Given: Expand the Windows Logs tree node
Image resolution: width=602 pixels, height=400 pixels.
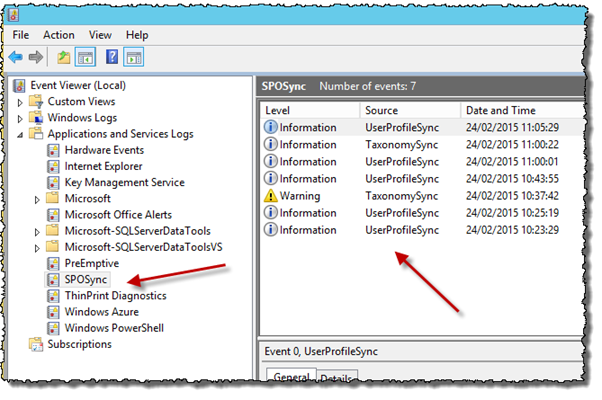Looking at the screenshot, I should [20, 119].
